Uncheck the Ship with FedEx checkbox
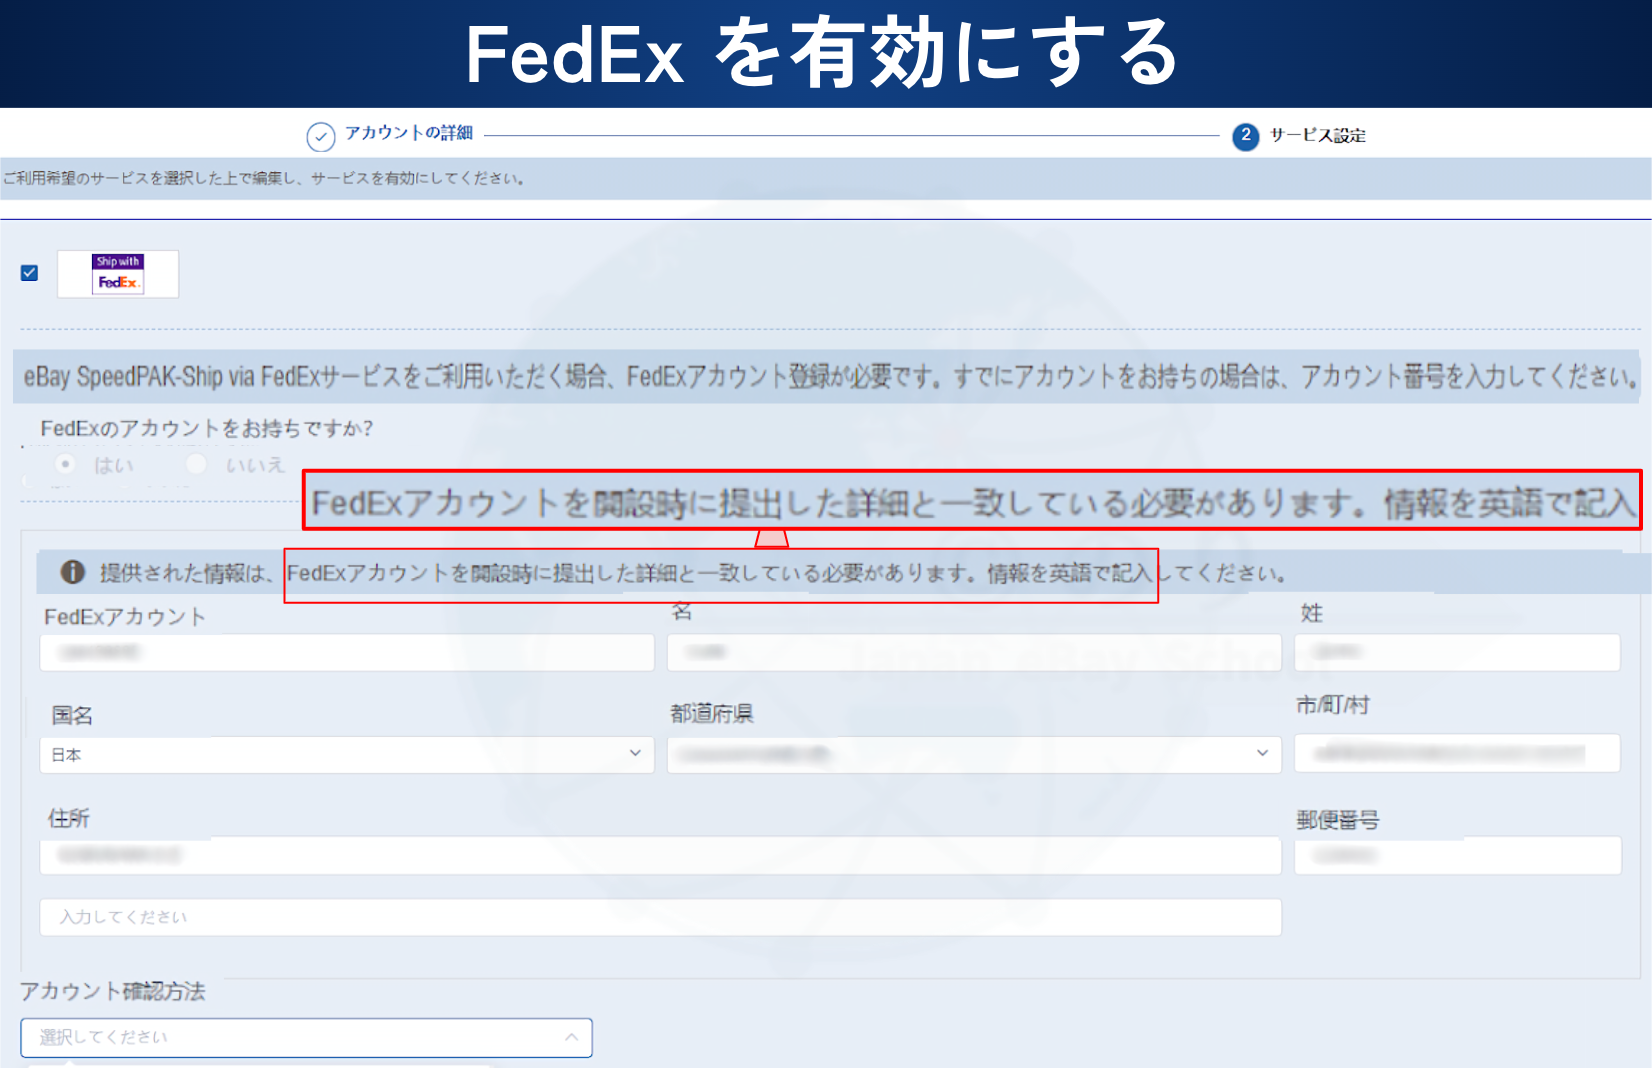 tap(30, 273)
